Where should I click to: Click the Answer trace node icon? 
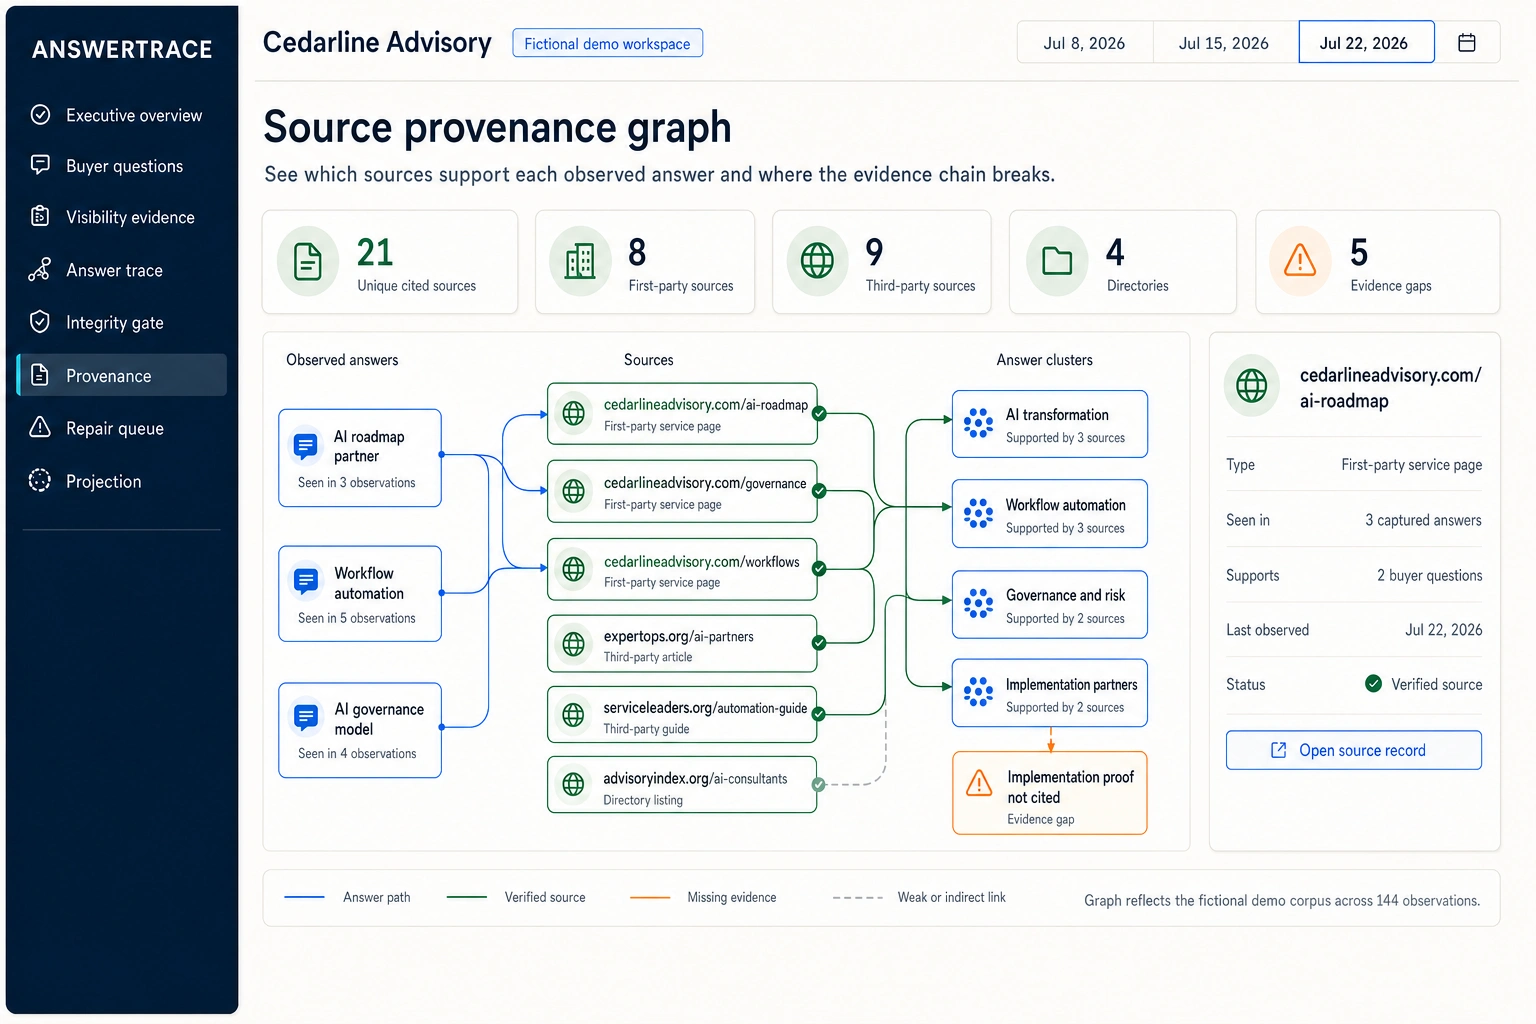[x=40, y=269]
